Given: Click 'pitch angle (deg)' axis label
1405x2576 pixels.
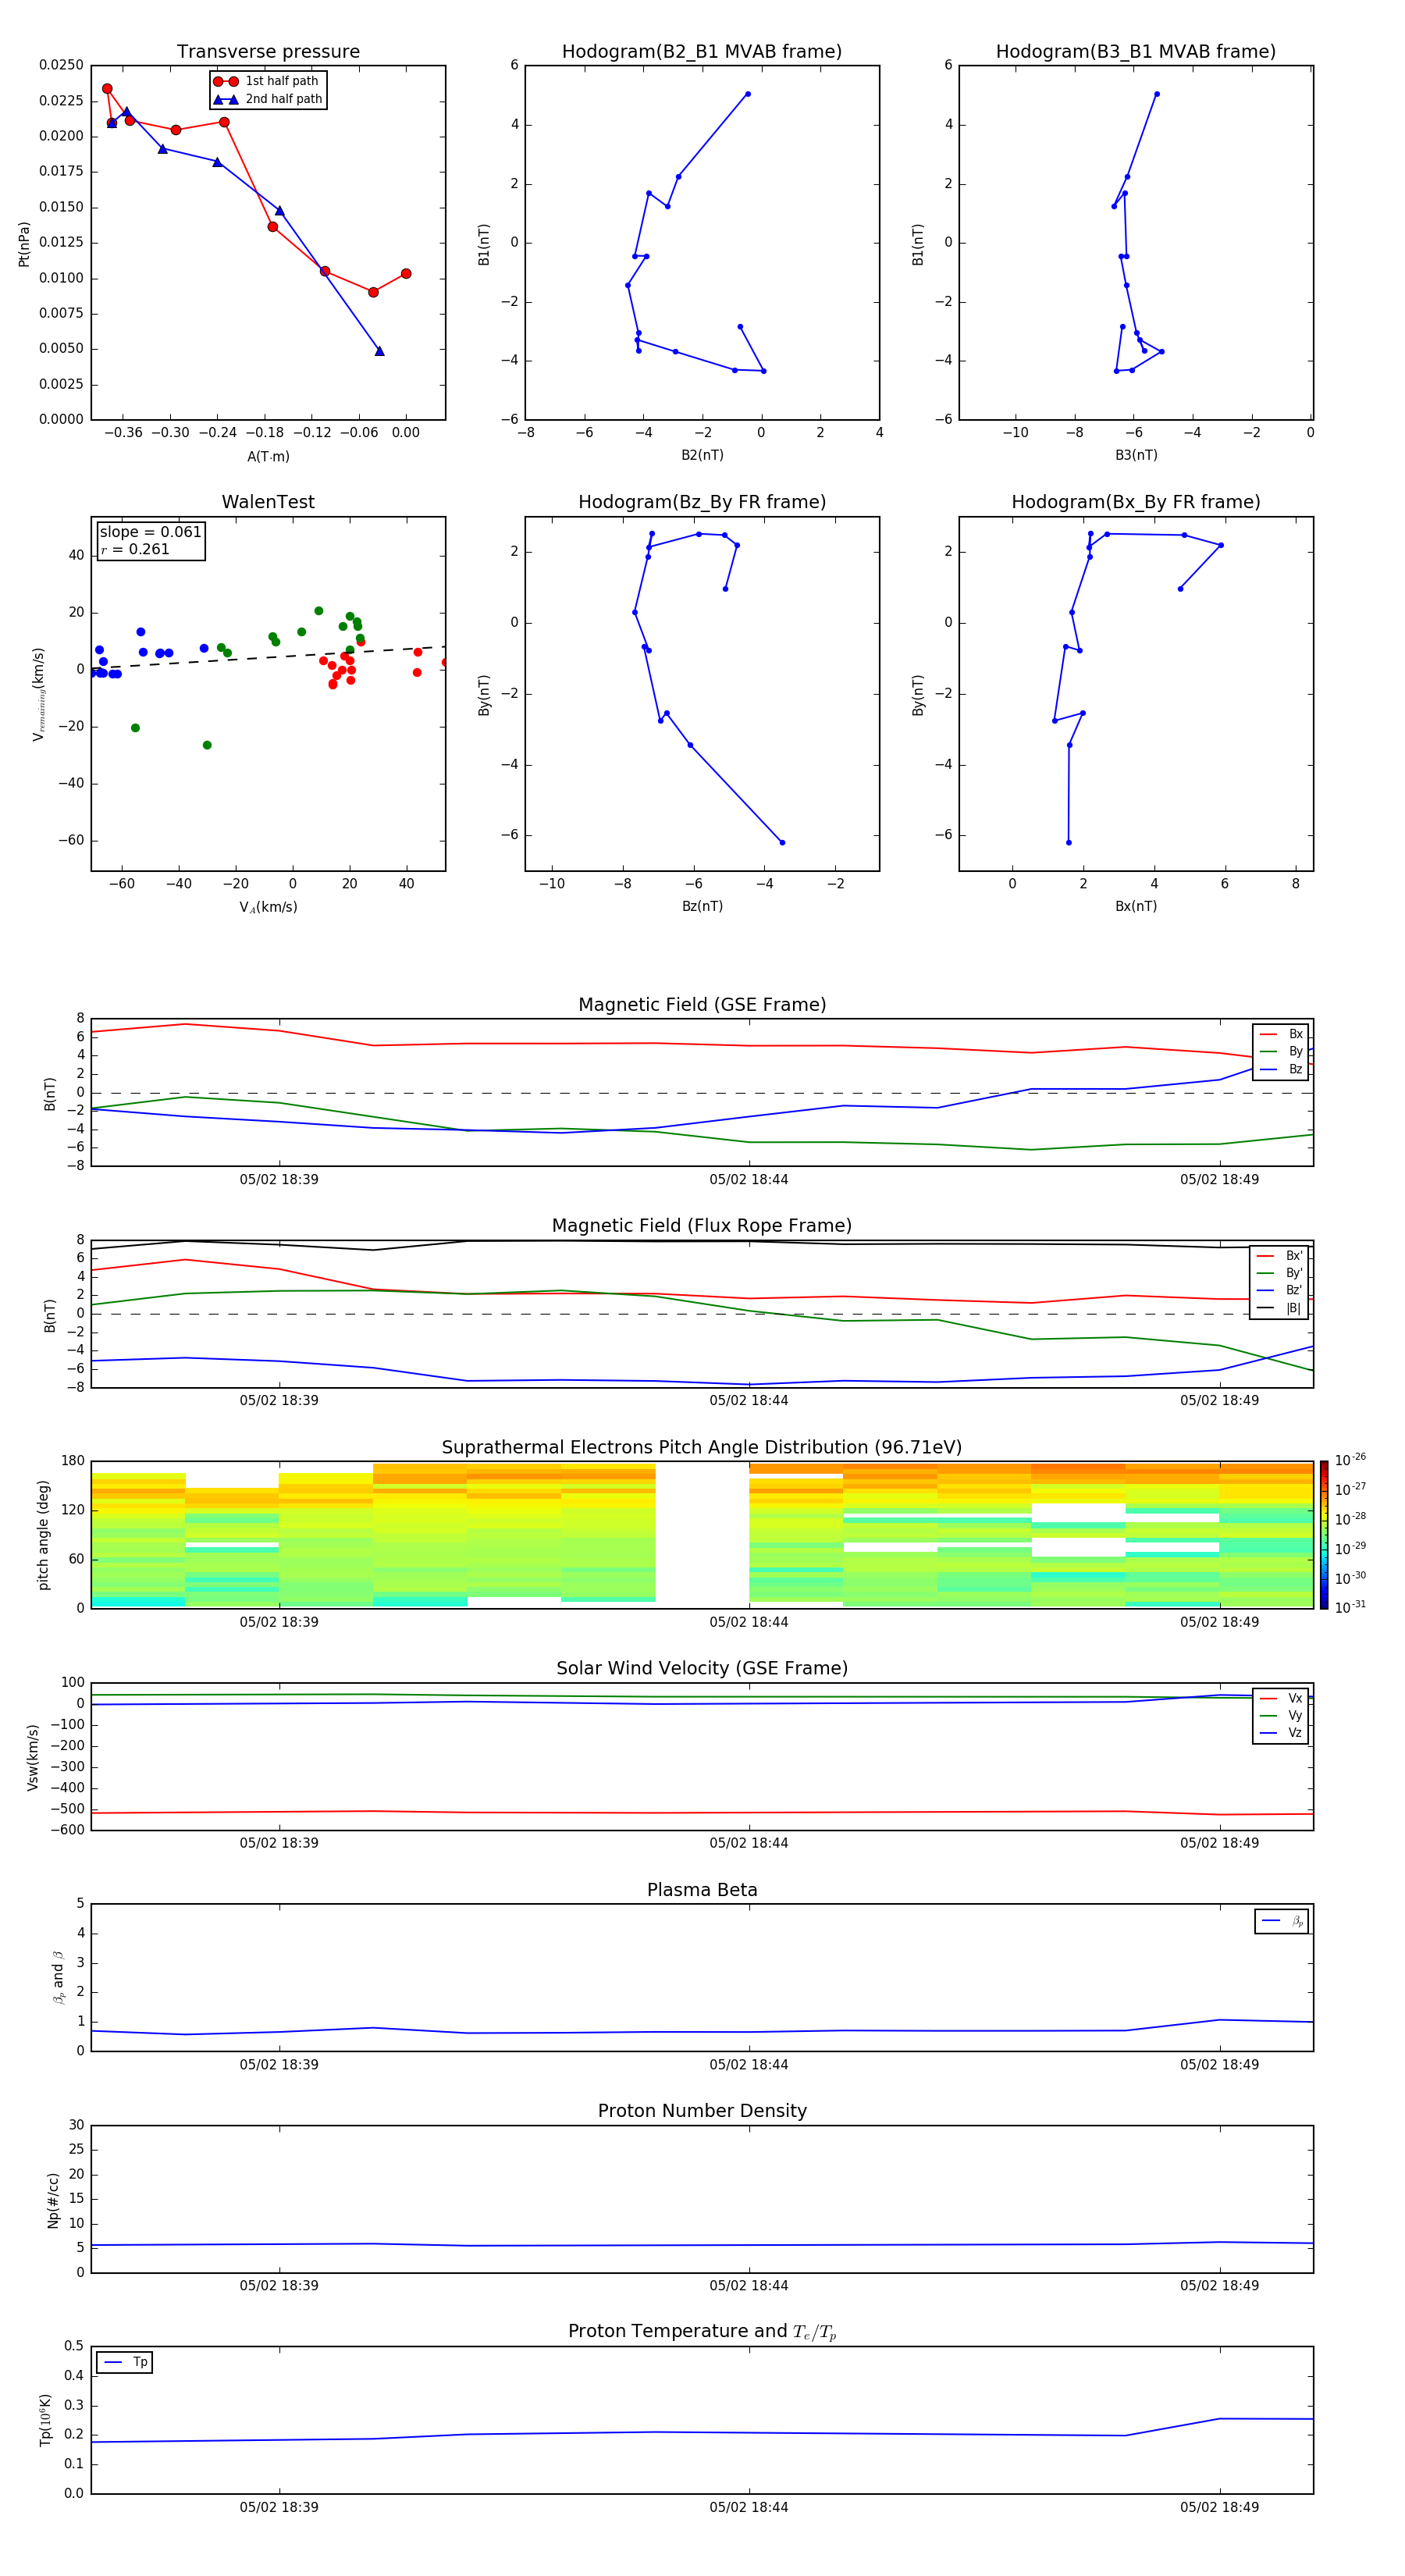Looking at the screenshot, I should (x=43, y=1535).
